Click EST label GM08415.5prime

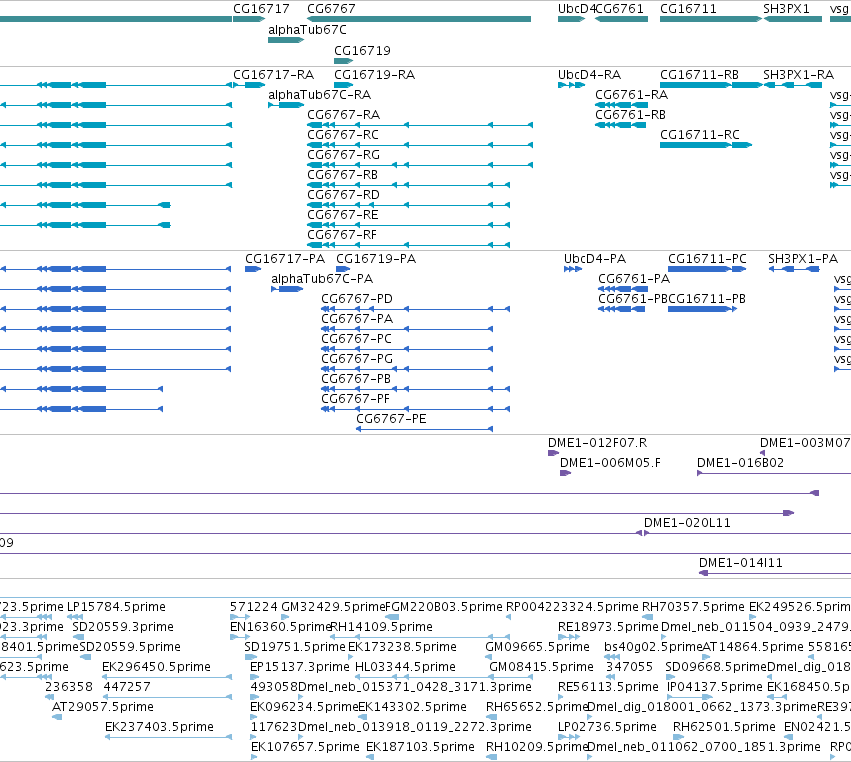click(x=541, y=667)
